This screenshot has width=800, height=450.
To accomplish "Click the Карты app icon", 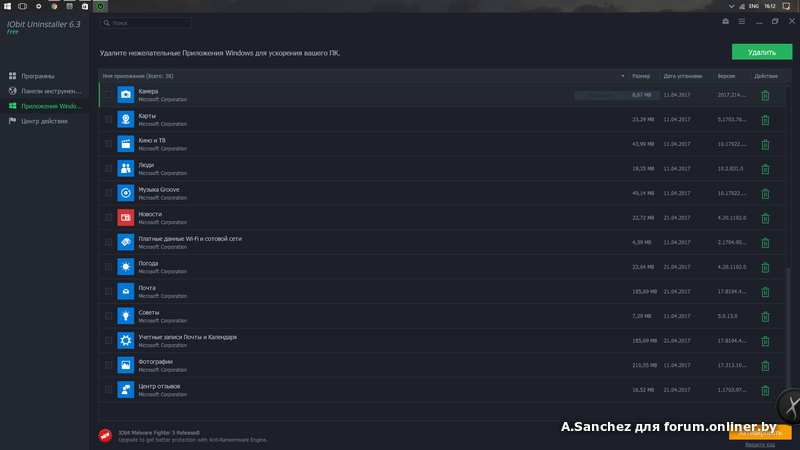I will click(126, 119).
